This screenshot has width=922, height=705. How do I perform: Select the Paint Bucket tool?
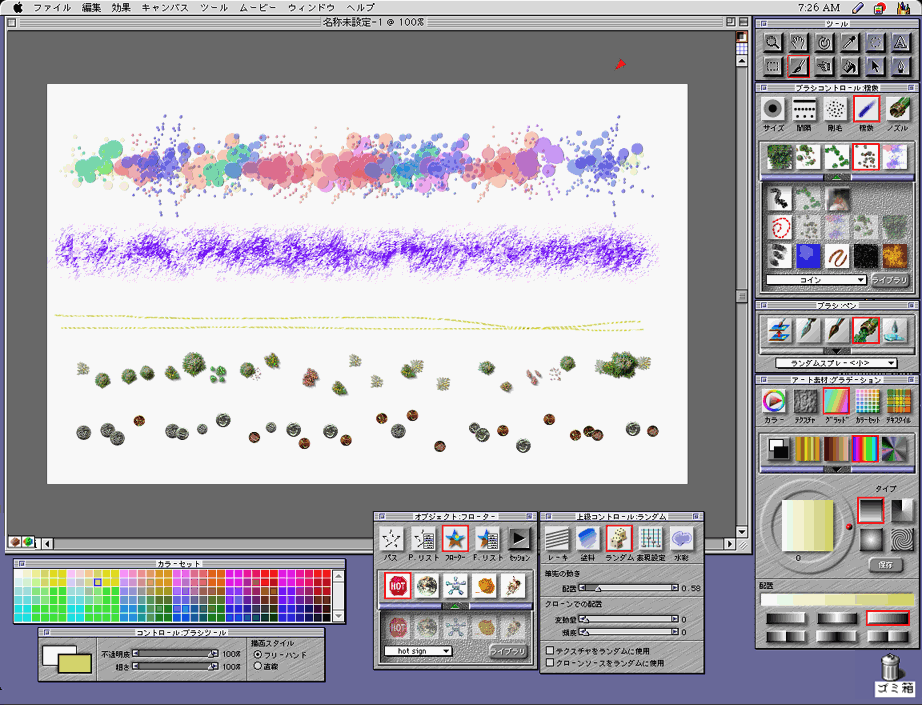(x=850, y=66)
